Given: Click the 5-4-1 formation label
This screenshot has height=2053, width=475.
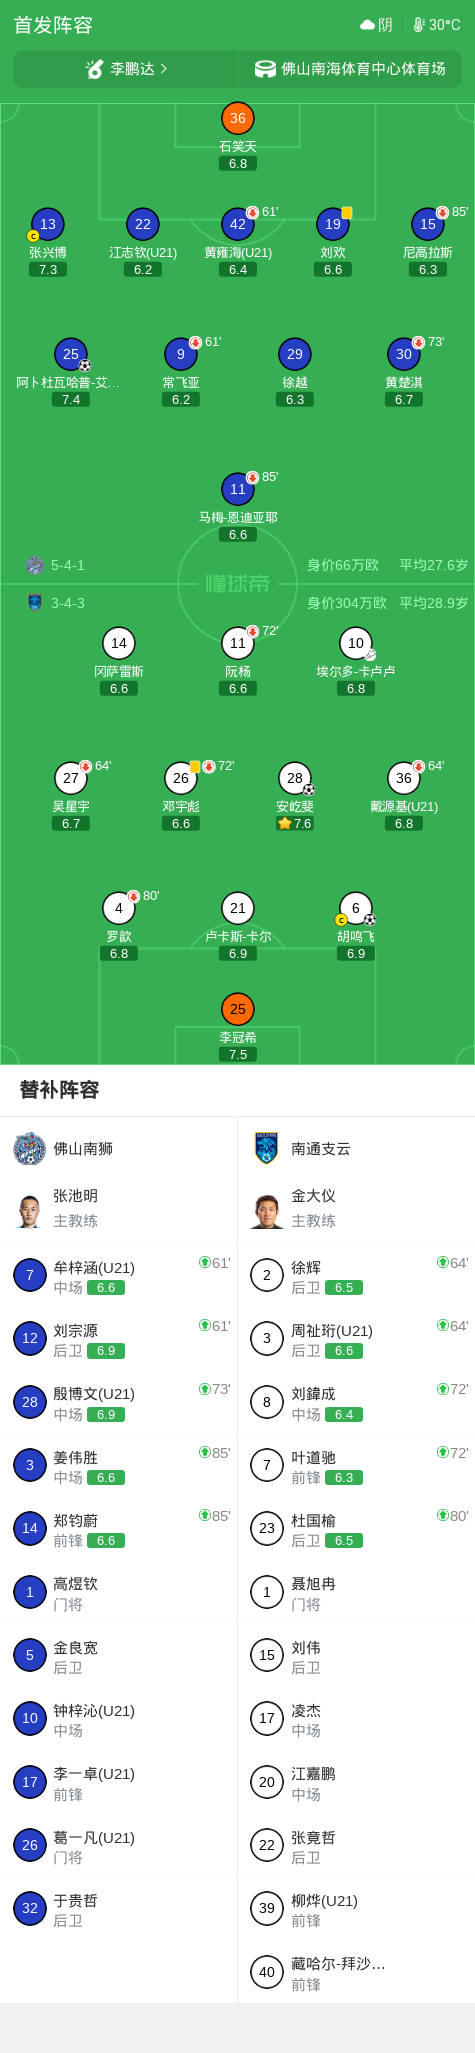Looking at the screenshot, I should tap(68, 565).
